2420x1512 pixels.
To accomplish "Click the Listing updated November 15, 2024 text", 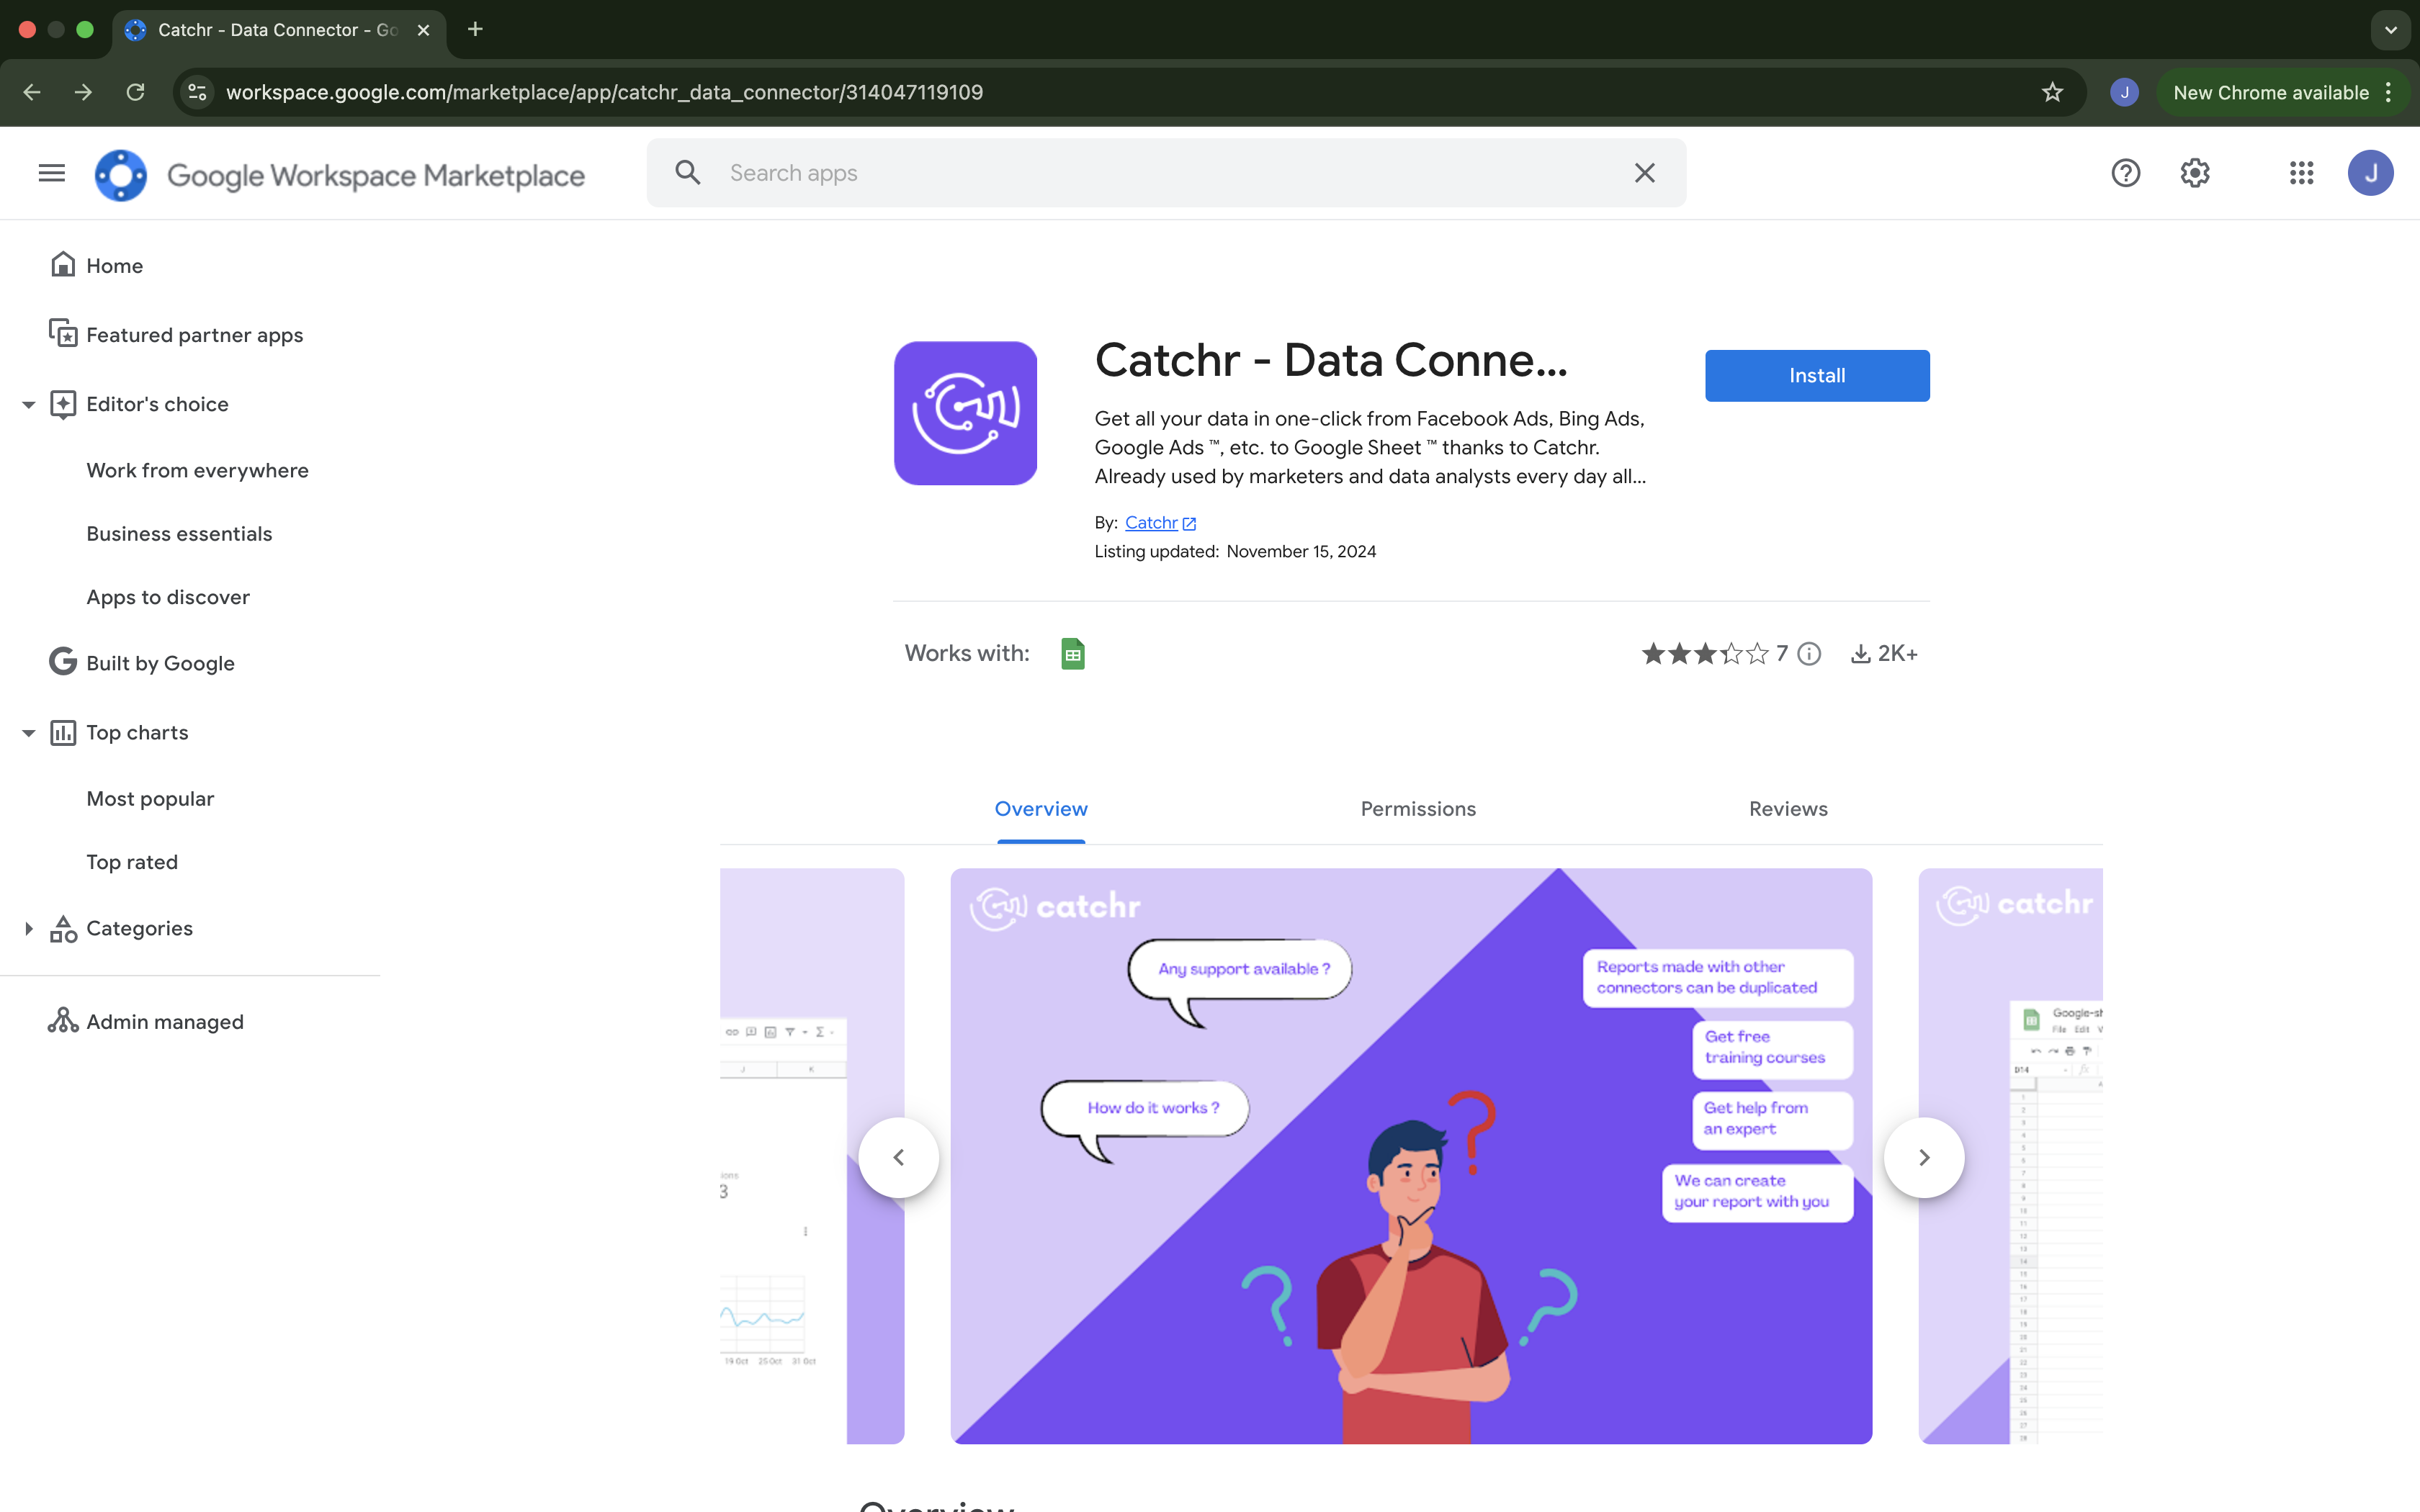I will [x=1235, y=552].
